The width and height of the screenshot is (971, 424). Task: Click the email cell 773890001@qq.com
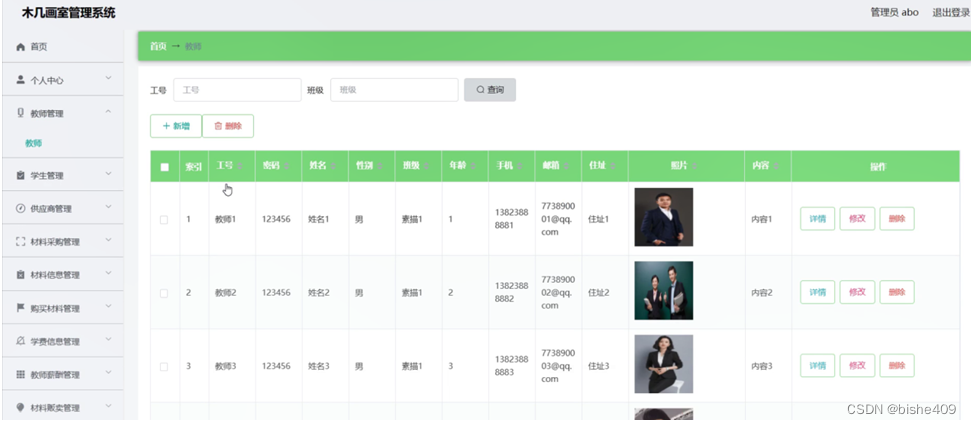[558, 219]
